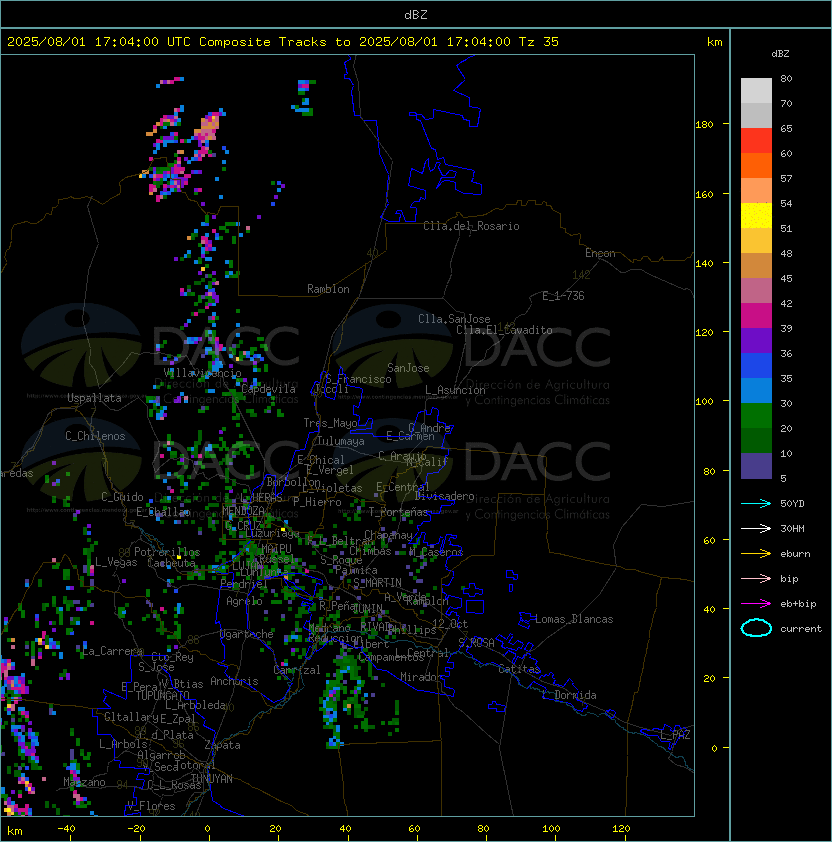This screenshot has height=842, width=832.
Task: Click the '180' tick label on the right axis
Action: point(704,125)
